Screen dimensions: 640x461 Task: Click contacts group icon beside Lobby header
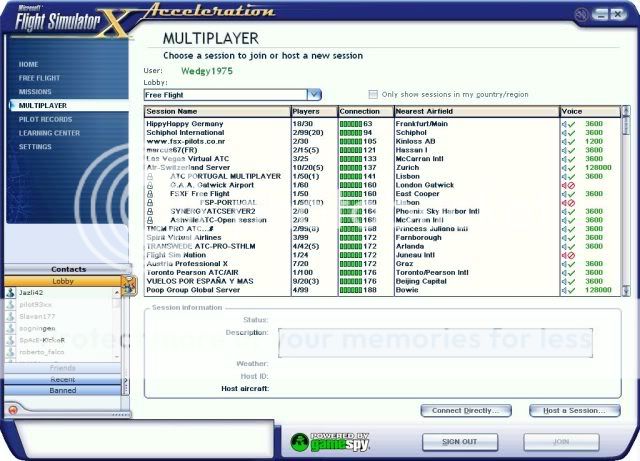coord(128,284)
